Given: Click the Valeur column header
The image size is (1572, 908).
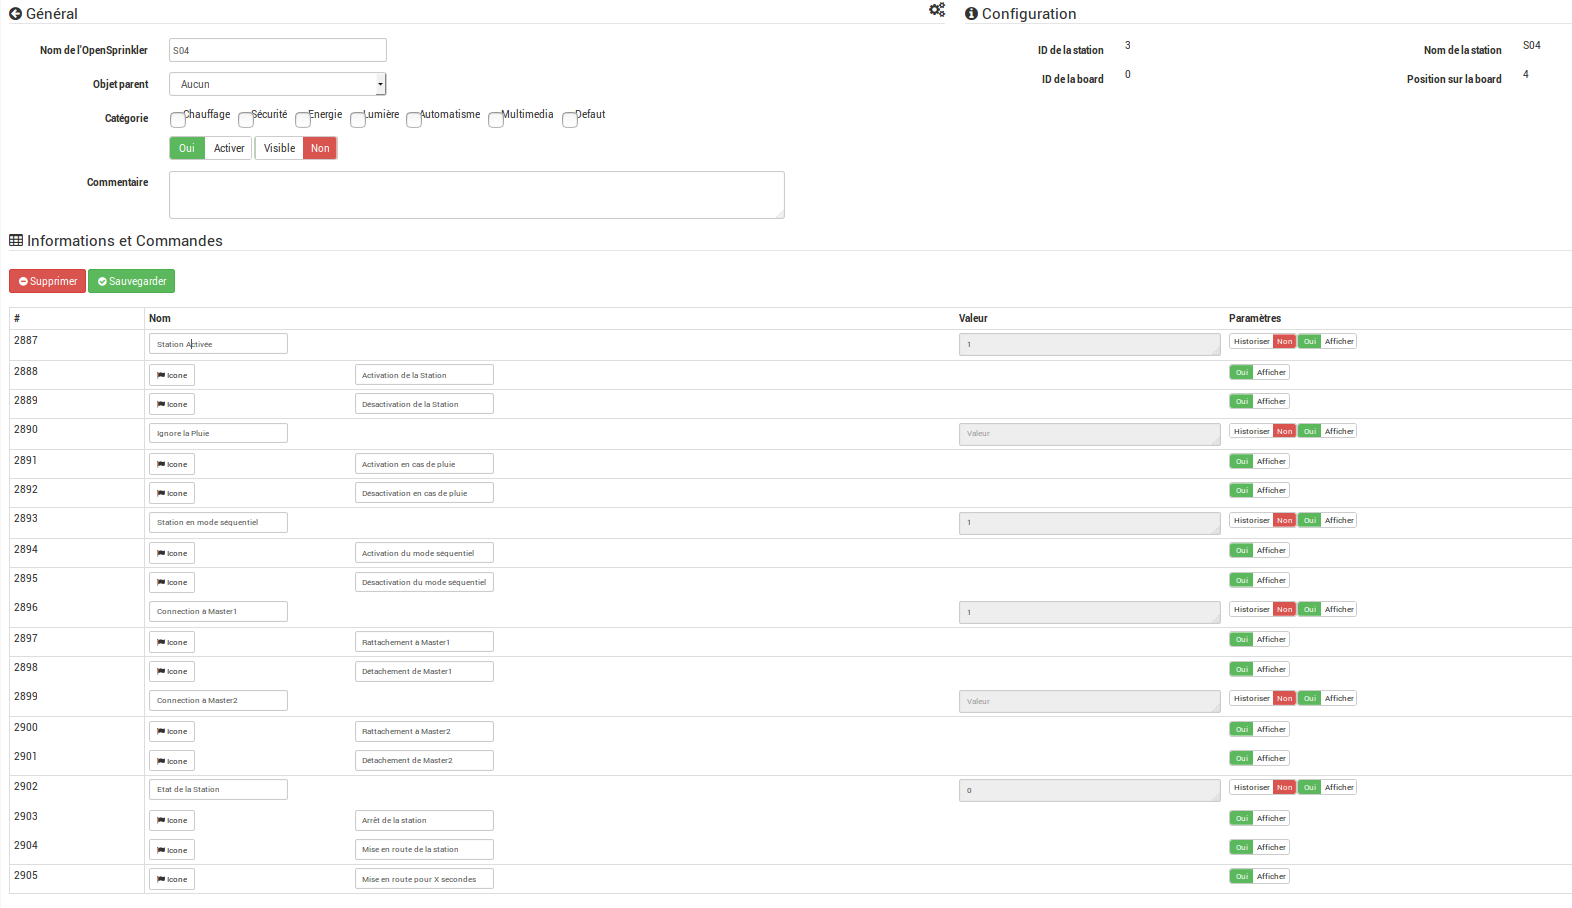Looking at the screenshot, I should 973,318.
